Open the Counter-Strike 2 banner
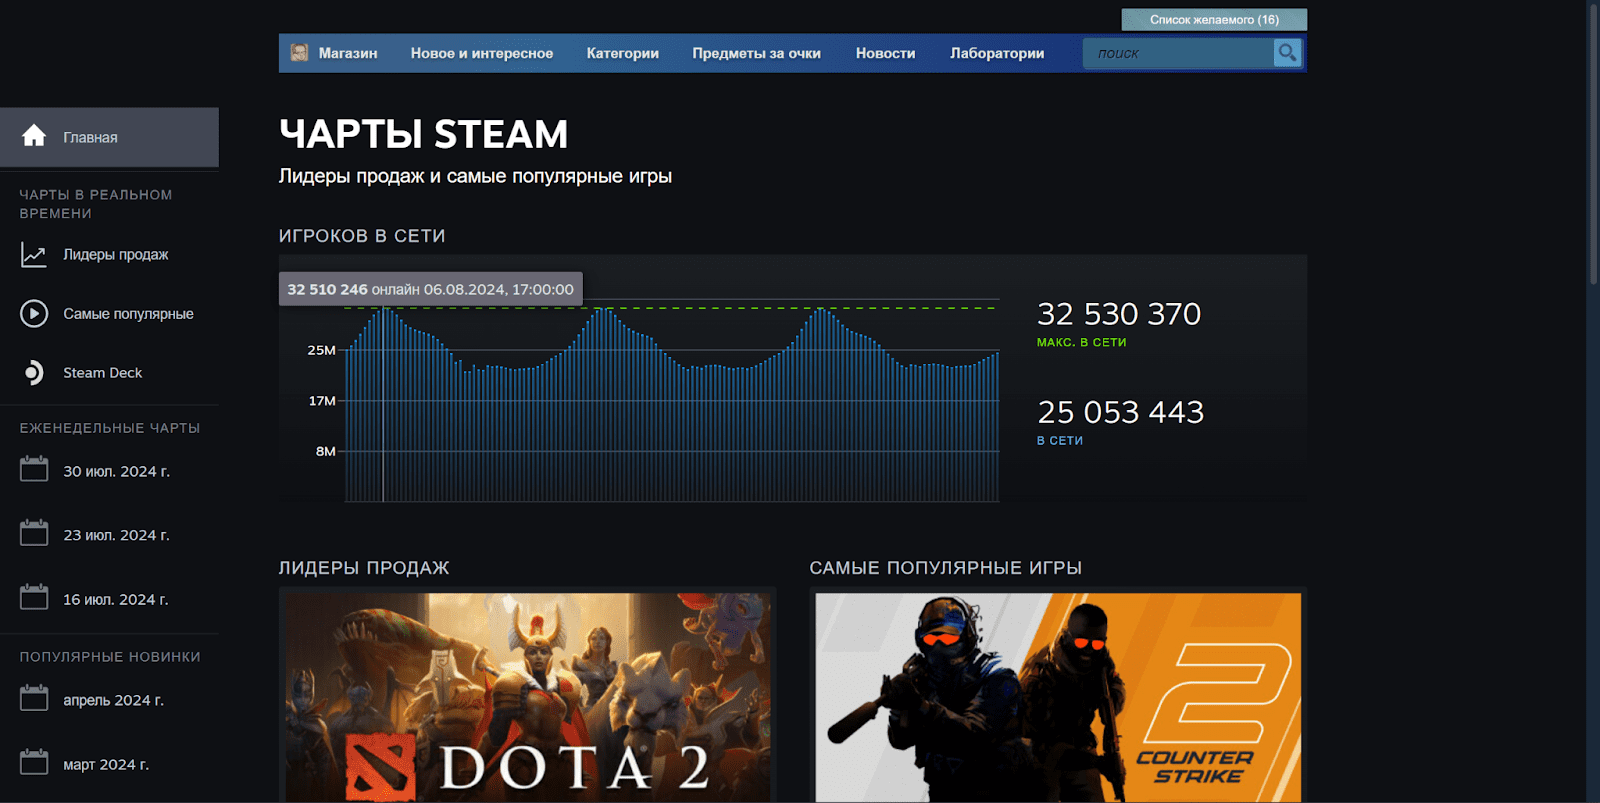Screen dimensions: 1600x803 (x=1058, y=697)
